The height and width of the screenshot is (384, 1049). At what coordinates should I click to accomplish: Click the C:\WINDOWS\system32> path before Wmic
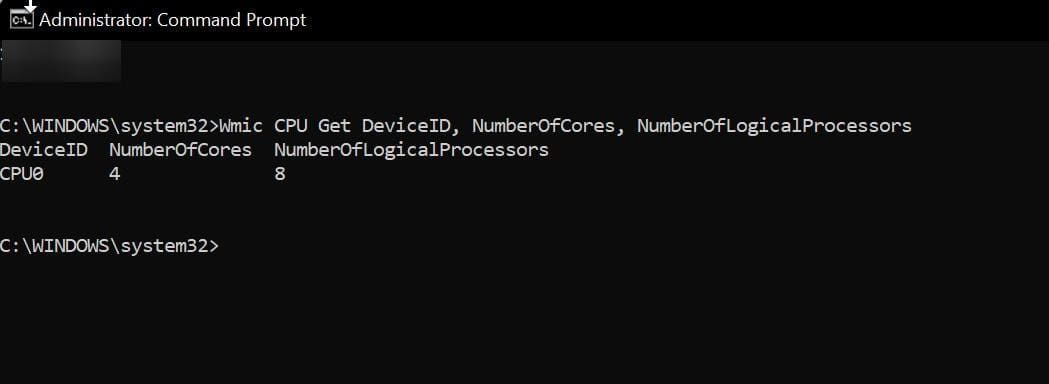click(x=109, y=126)
